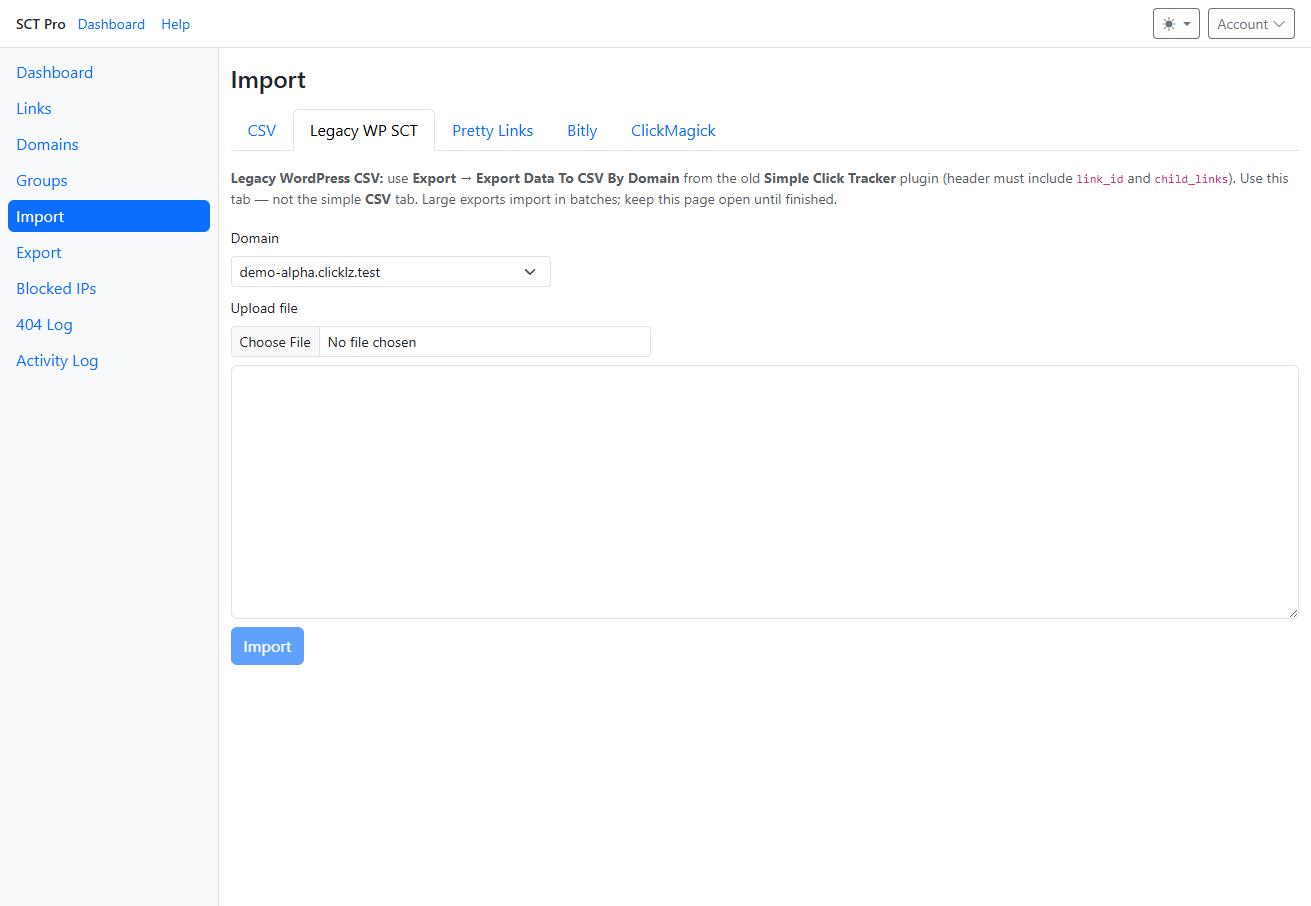Open the ClickMagick import tab
The width and height of the screenshot is (1311, 906).
coord(673,130)
